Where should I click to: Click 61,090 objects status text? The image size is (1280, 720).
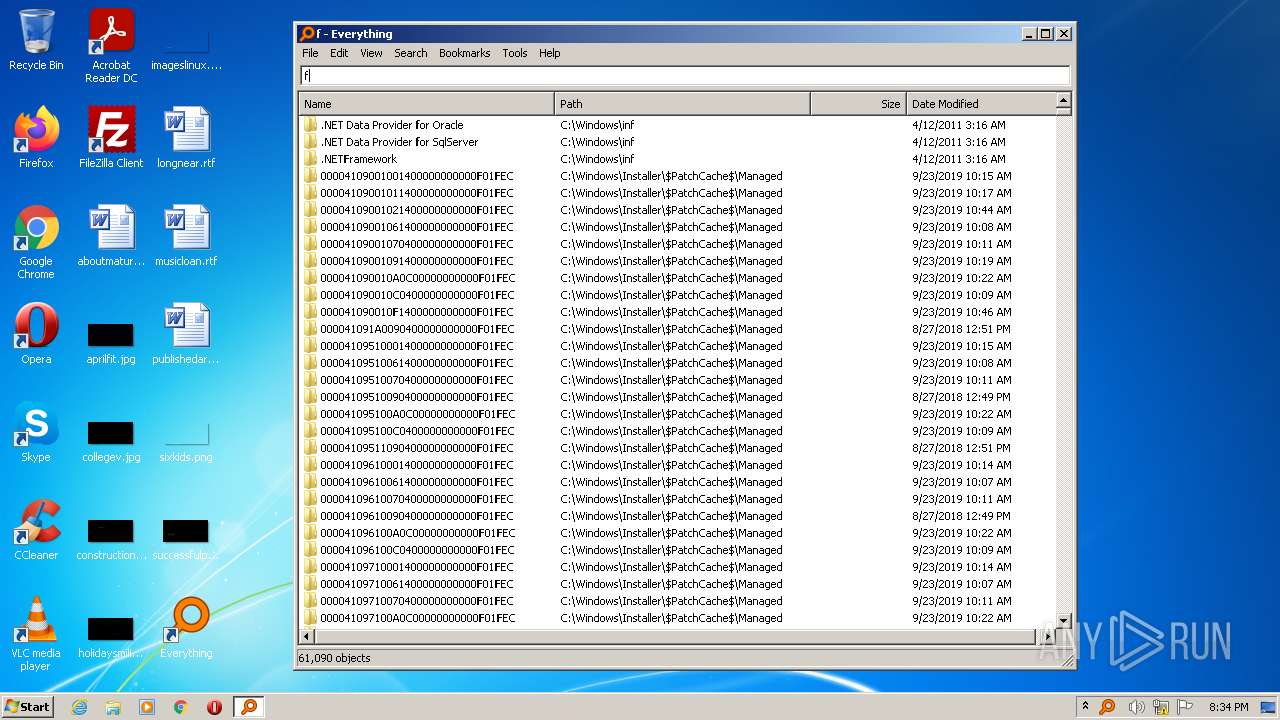(x=334, y=658)
